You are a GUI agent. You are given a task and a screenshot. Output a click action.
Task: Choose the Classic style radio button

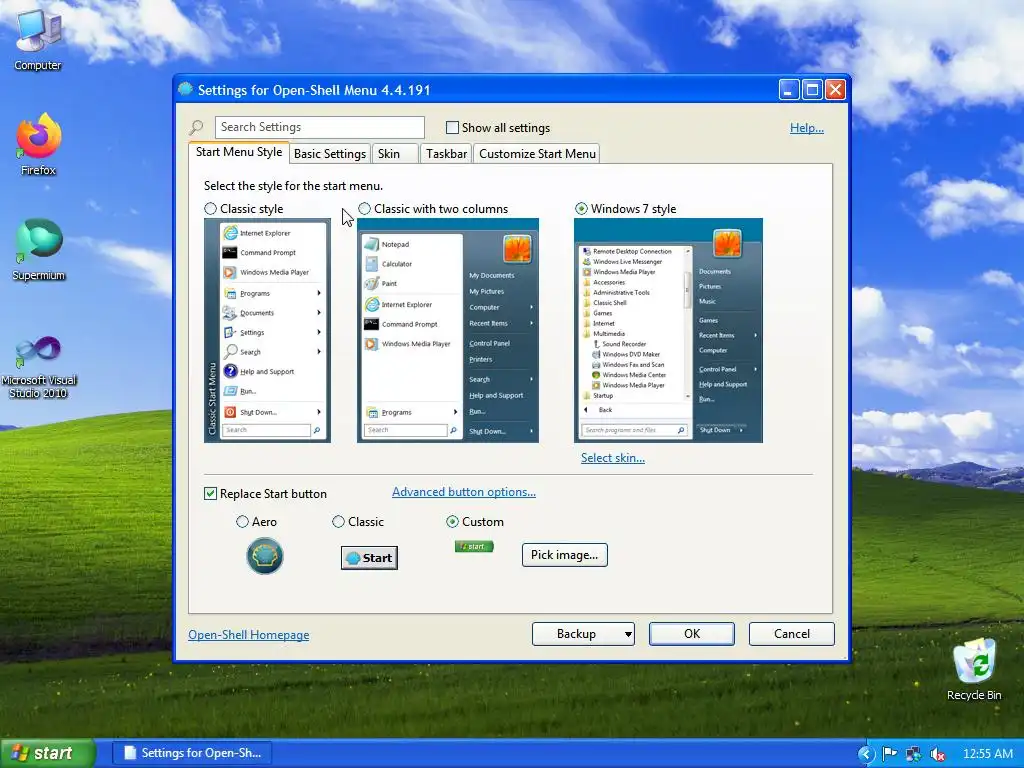pos(210,208)
